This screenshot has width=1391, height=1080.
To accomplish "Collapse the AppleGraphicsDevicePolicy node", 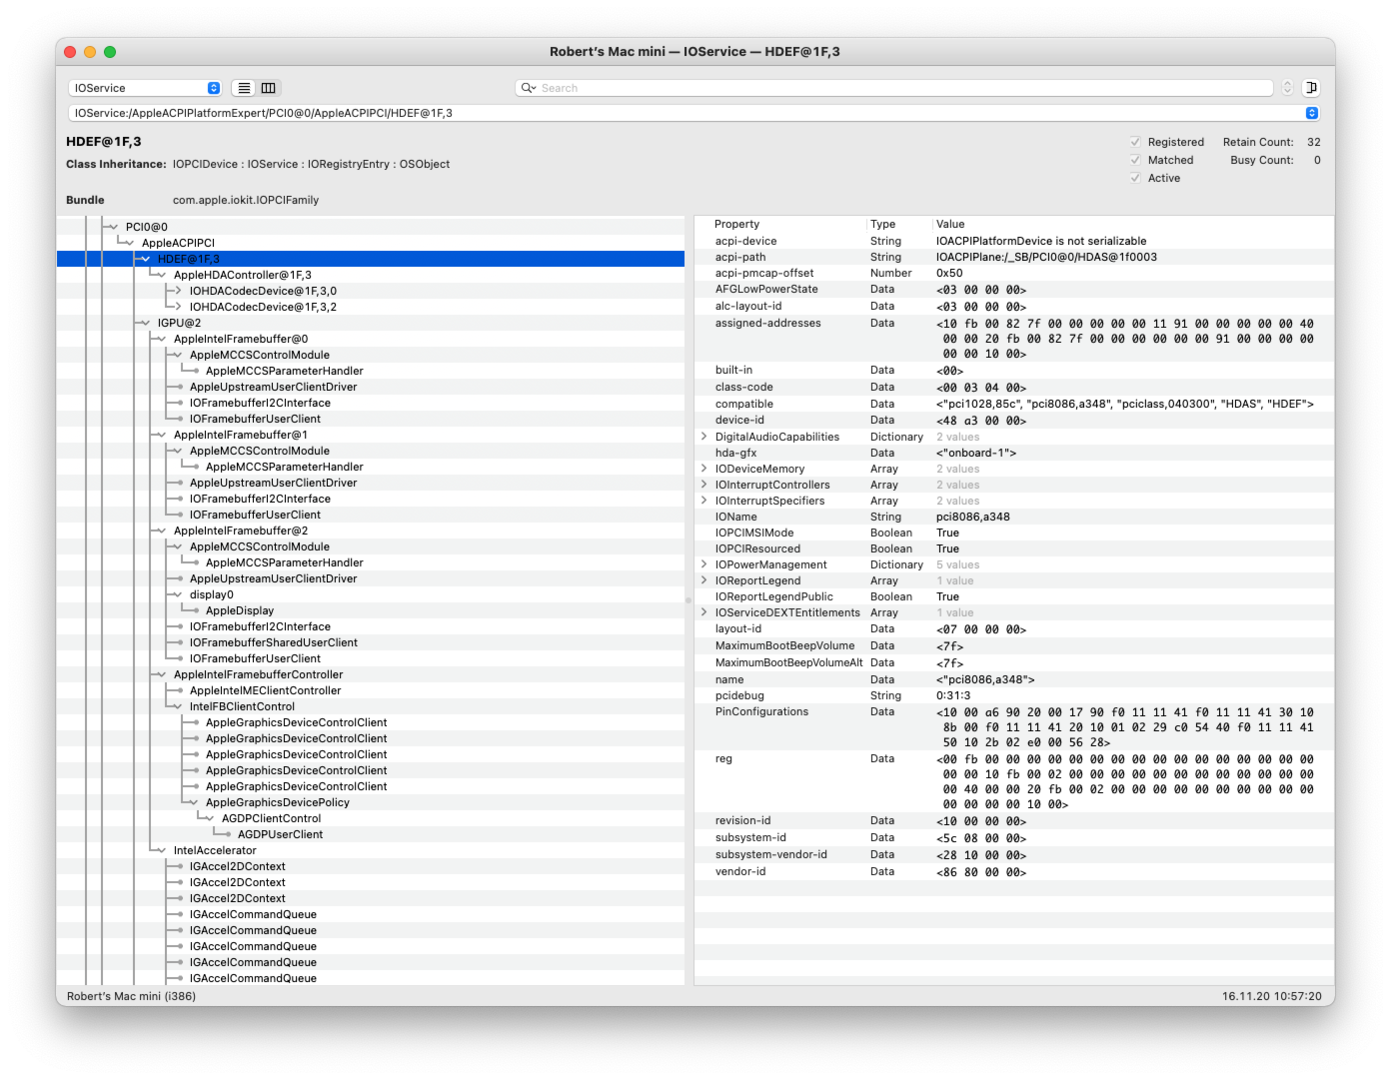I will (x=194, y=803).
